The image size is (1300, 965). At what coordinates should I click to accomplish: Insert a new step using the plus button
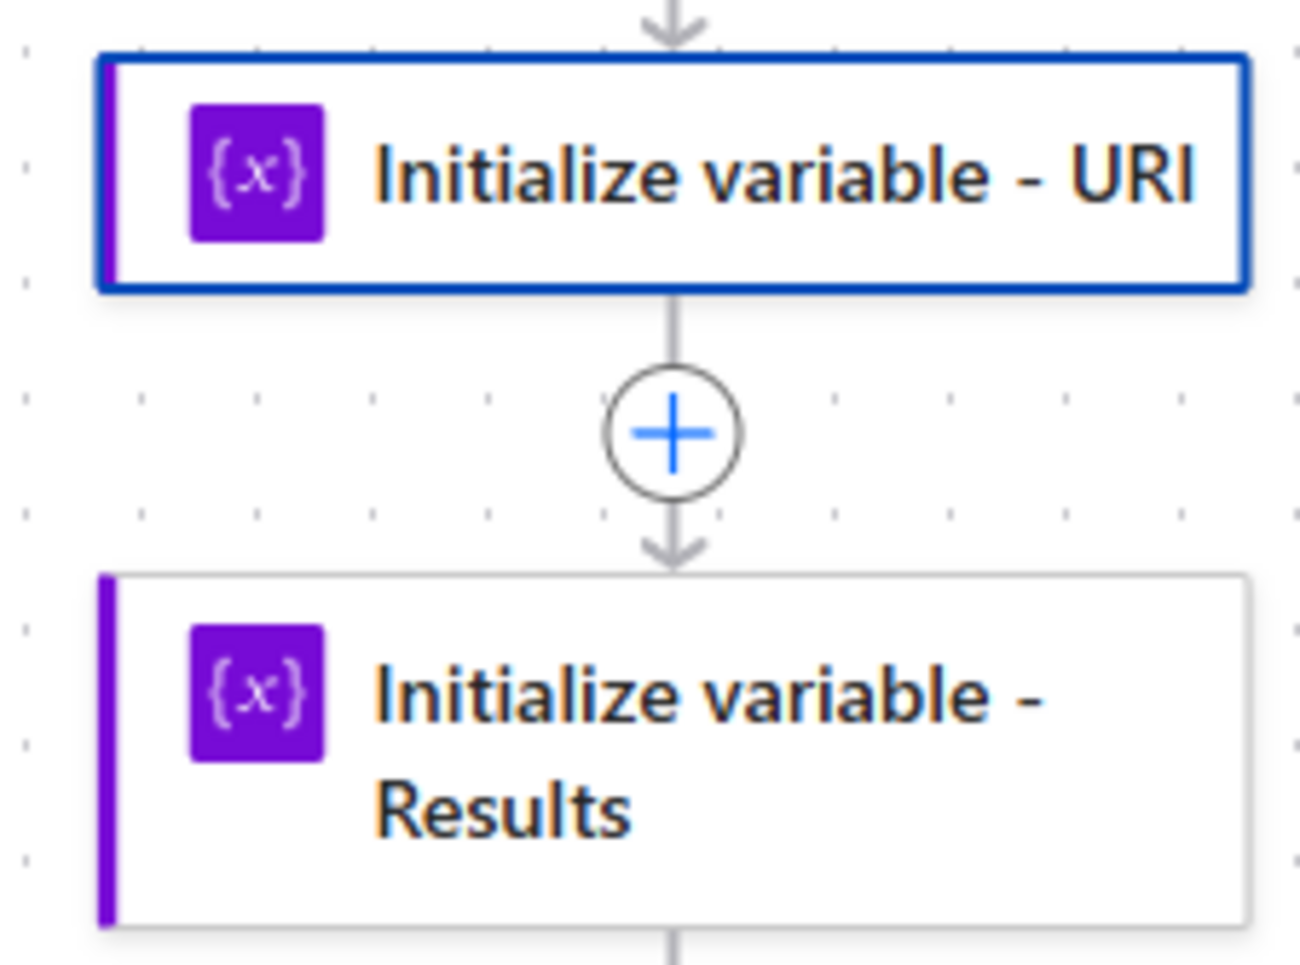(673, 433)
